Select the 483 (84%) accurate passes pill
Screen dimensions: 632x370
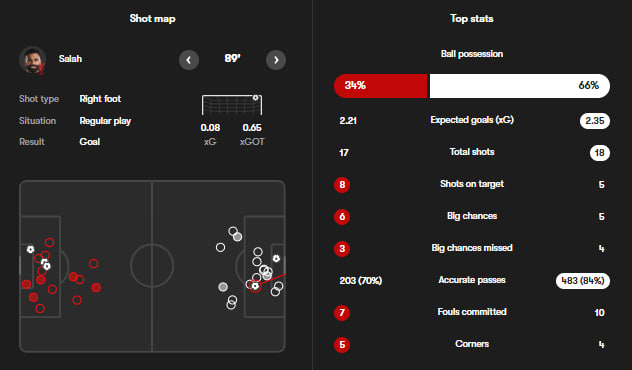[x=583, y=281]
